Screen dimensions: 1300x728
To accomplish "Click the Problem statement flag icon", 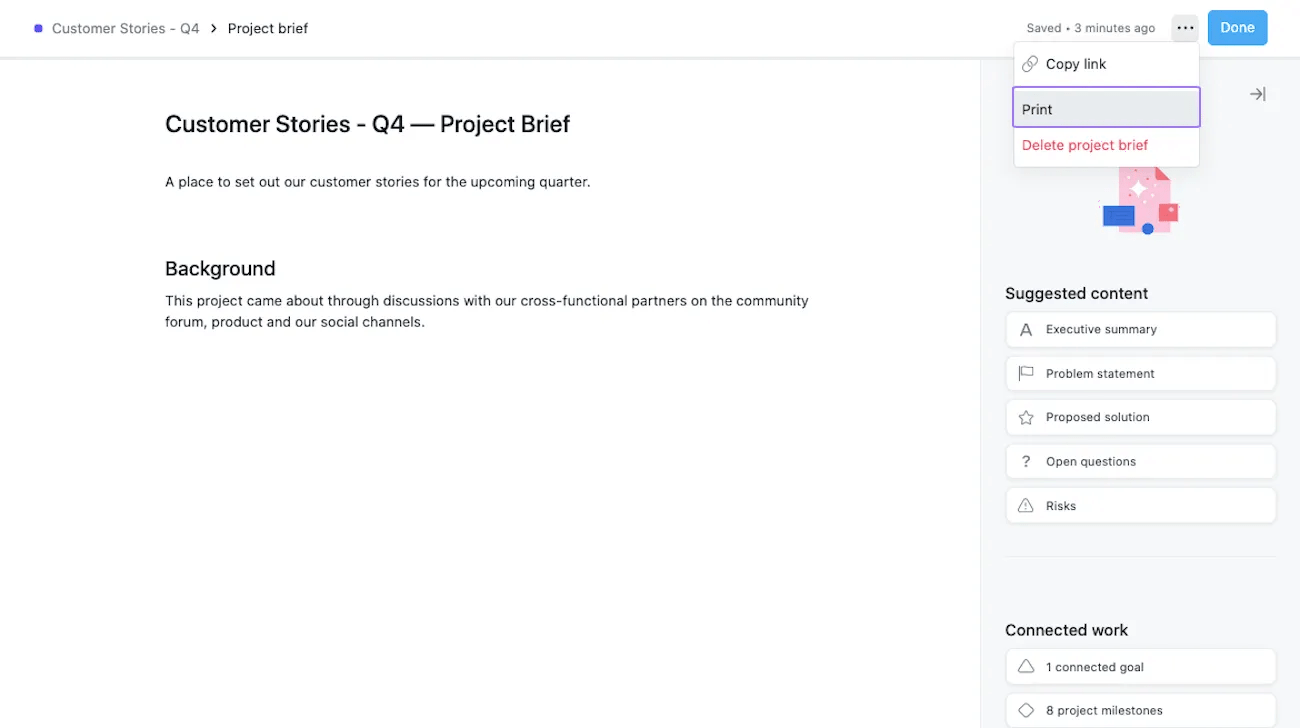I will 1025,373.
